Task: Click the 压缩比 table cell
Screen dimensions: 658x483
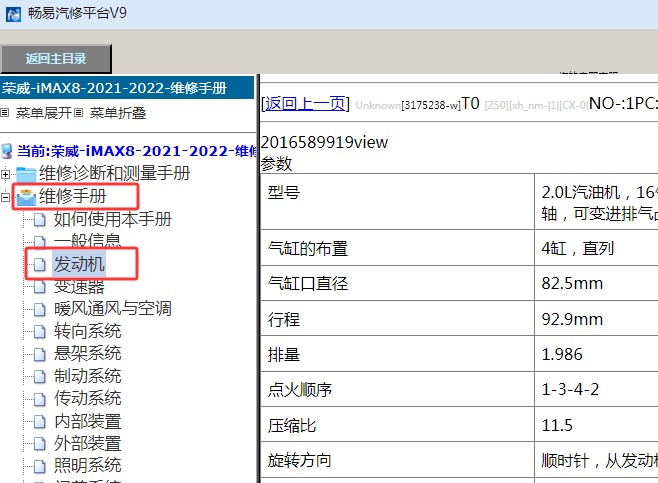Action: tap(397, 425)
